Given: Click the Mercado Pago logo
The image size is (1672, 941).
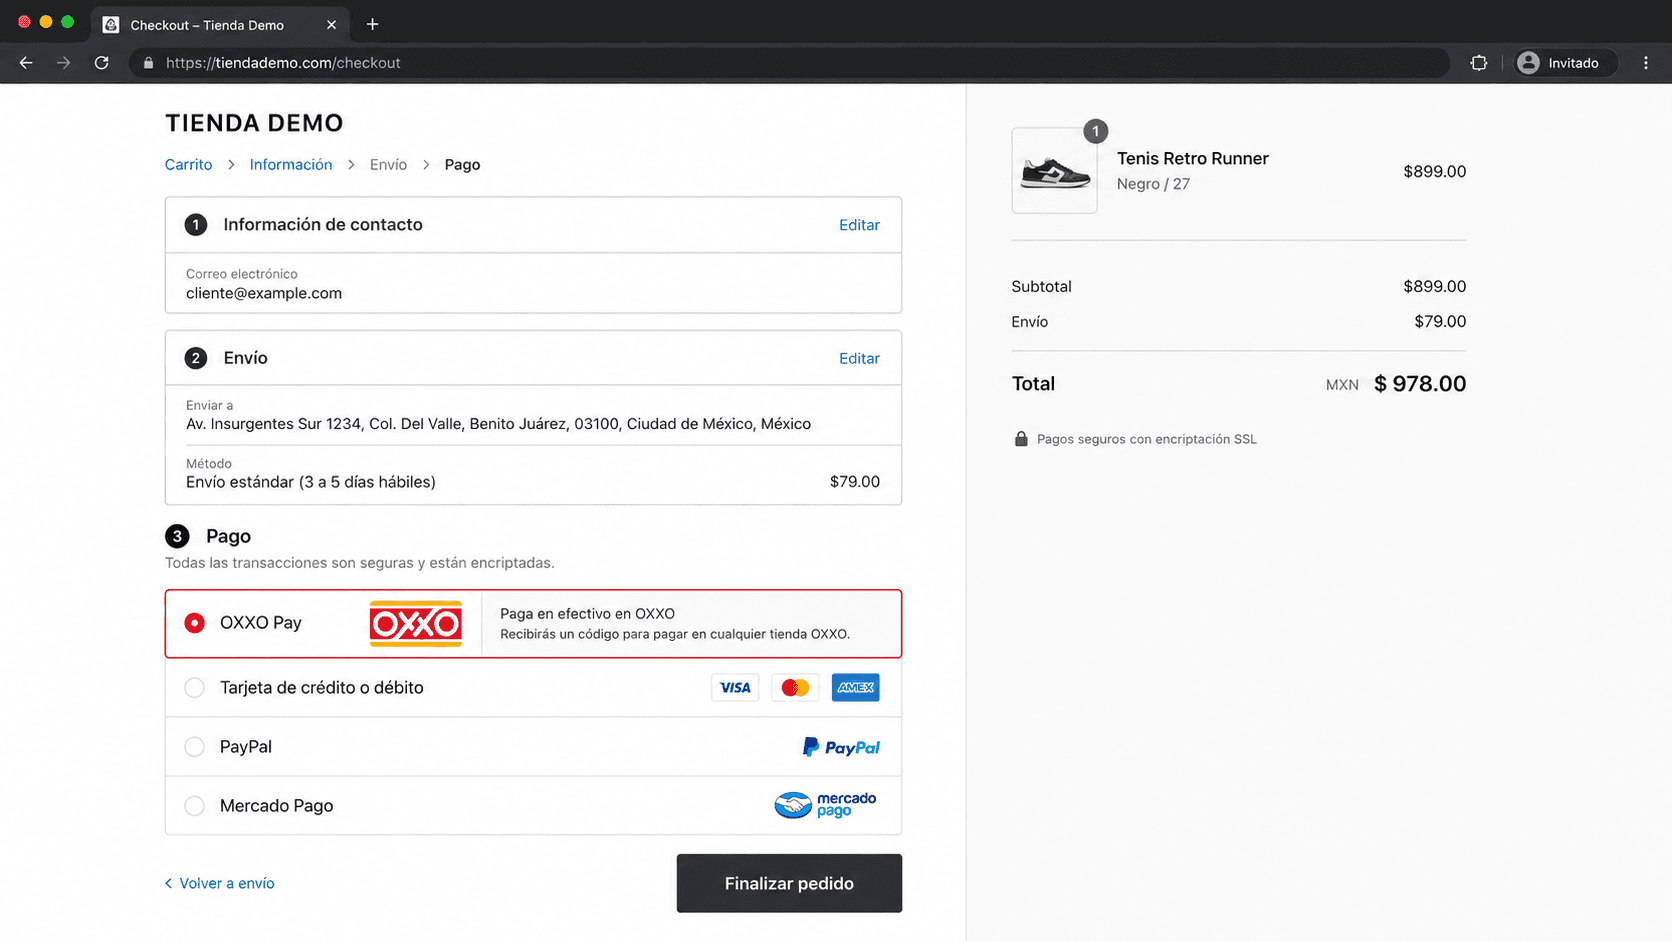Looking at the screenshot, I should pos(825,805).
